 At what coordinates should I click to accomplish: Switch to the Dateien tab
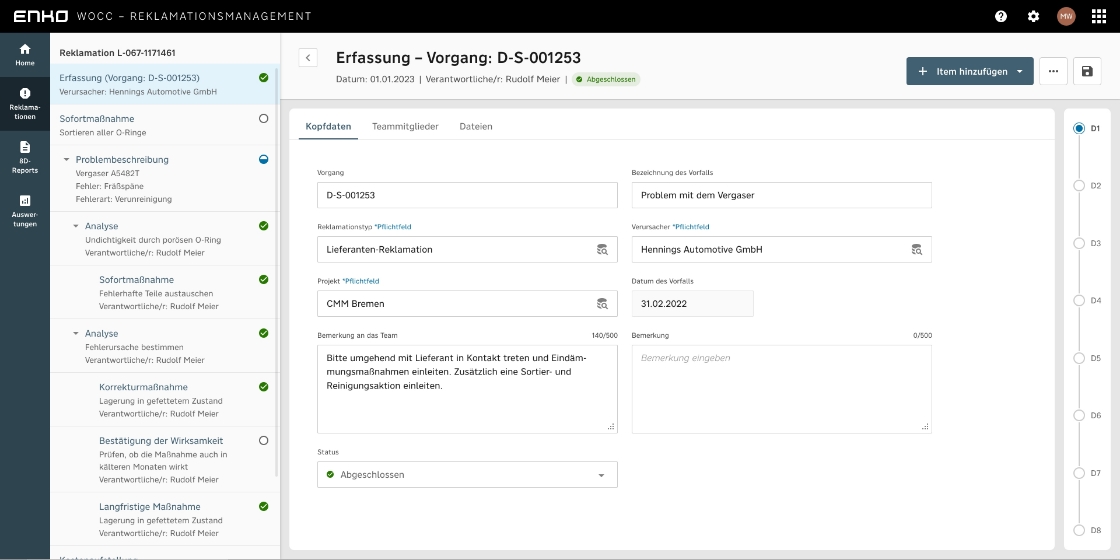tap(476, 126)
